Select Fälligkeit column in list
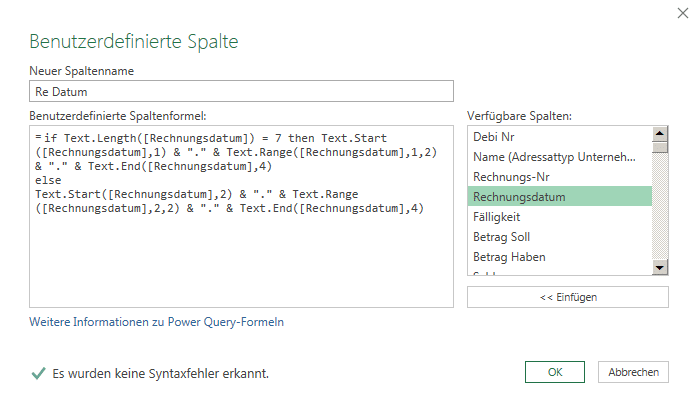This screenshot has width=699, height=412. click(559, 217)
